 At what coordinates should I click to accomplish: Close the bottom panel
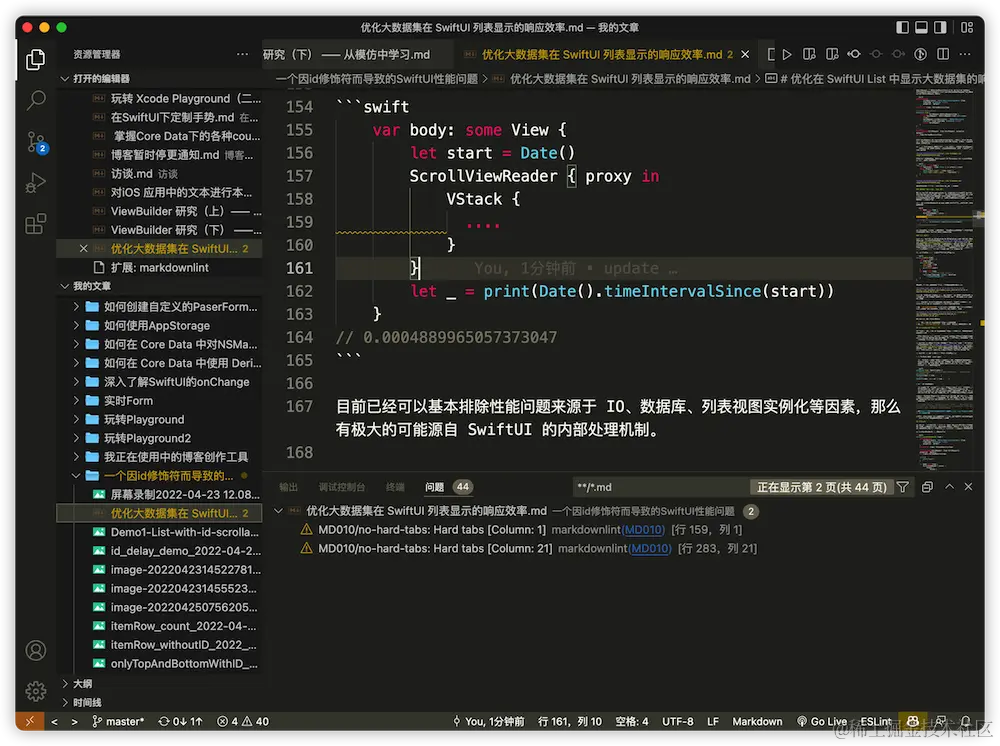pyautogui.click(x=968, y=486)
